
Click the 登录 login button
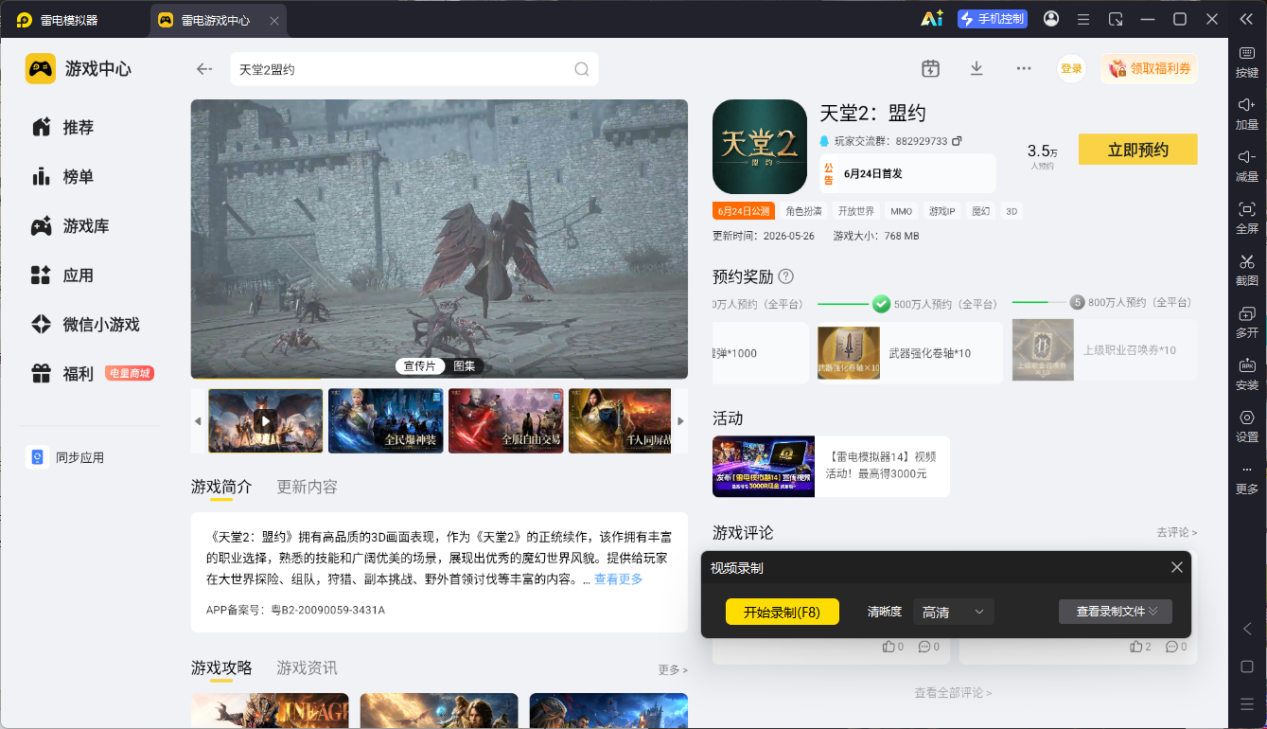pos(1071,68)
